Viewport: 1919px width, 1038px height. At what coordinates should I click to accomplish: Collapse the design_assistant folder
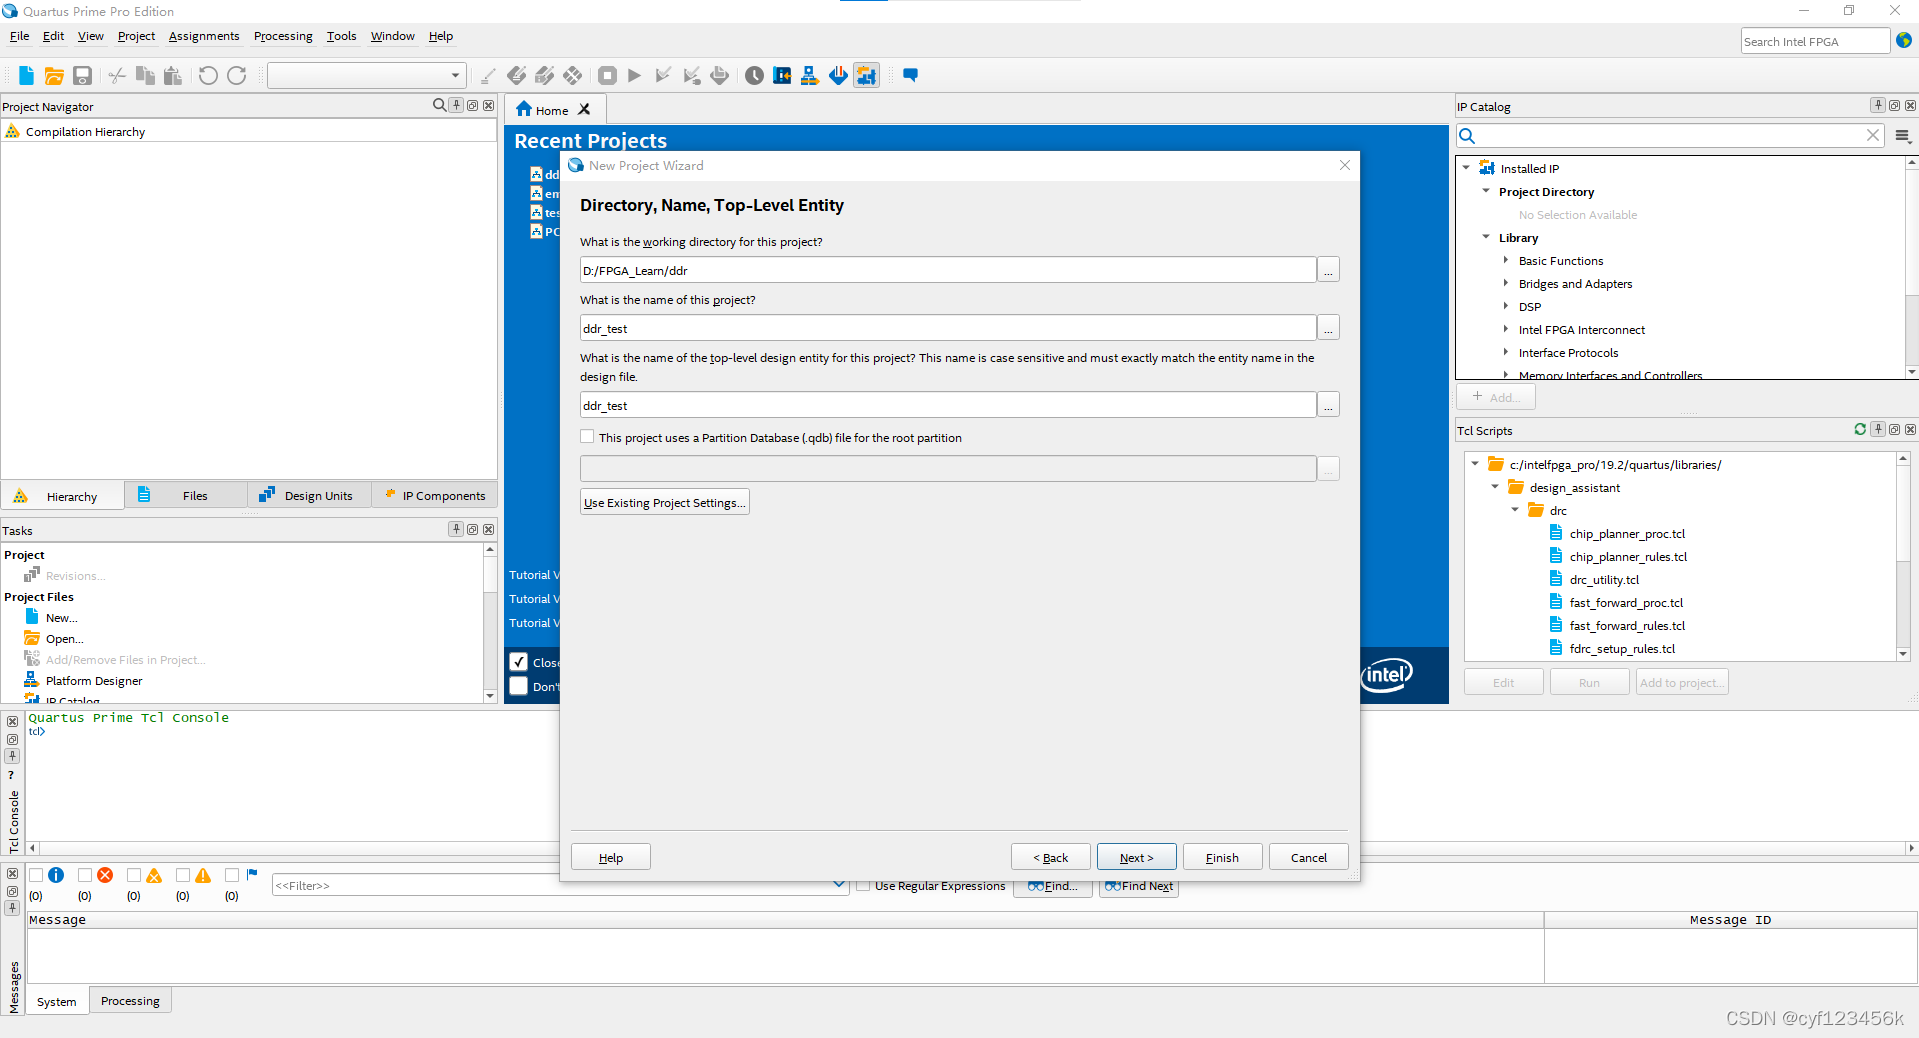tap(1495, 487)
